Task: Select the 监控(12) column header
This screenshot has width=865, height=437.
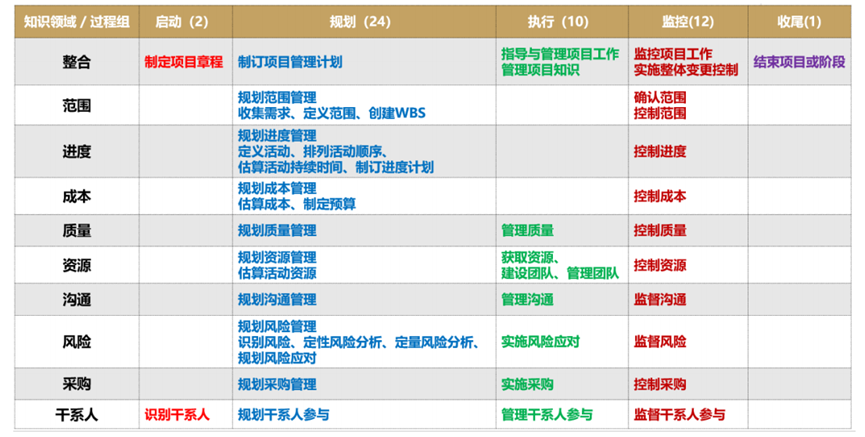Action: tap(687, 21)
